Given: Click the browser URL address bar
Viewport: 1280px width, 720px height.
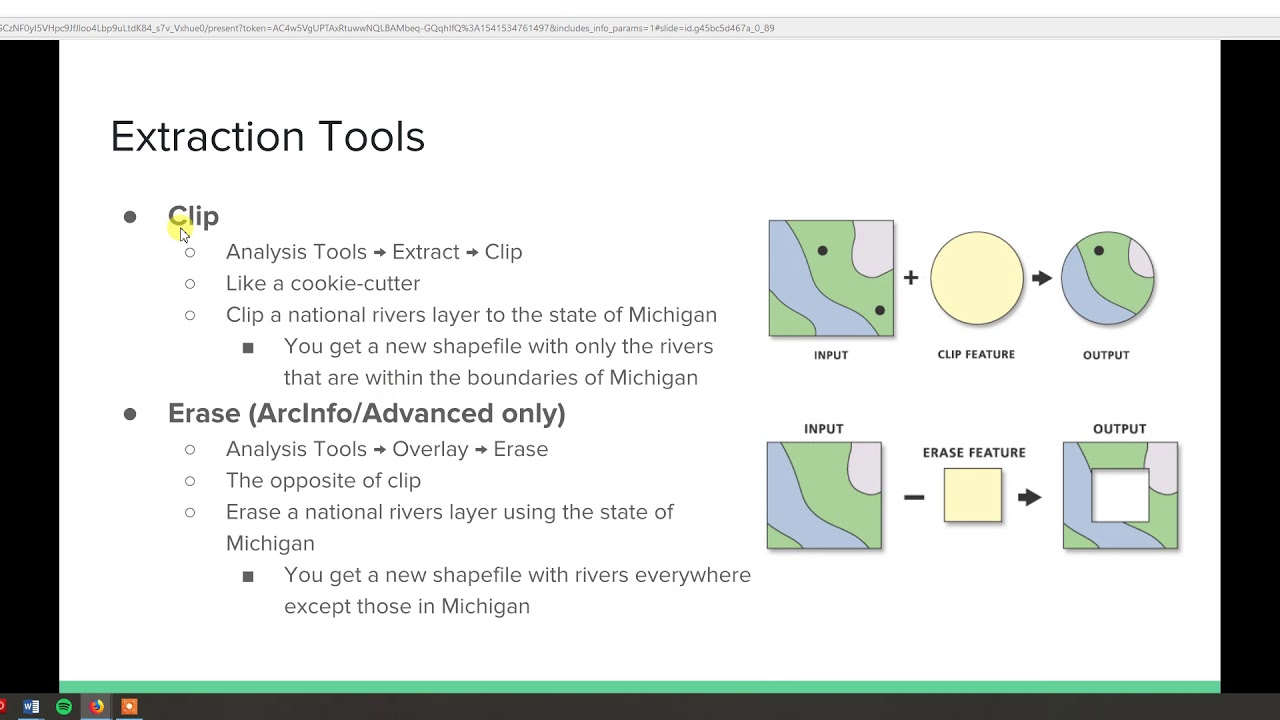Looking at the screenshot, I should (640, 28).
